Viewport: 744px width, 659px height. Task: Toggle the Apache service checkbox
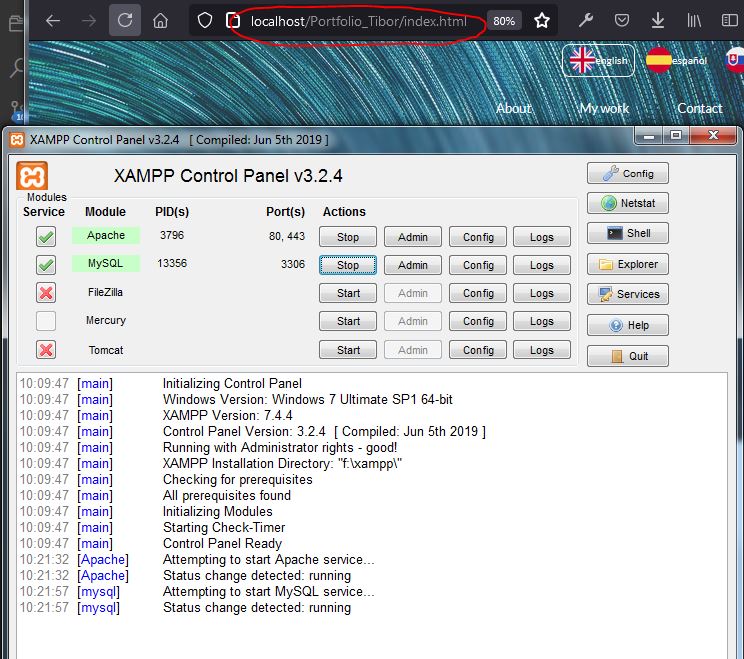[46, 236]
